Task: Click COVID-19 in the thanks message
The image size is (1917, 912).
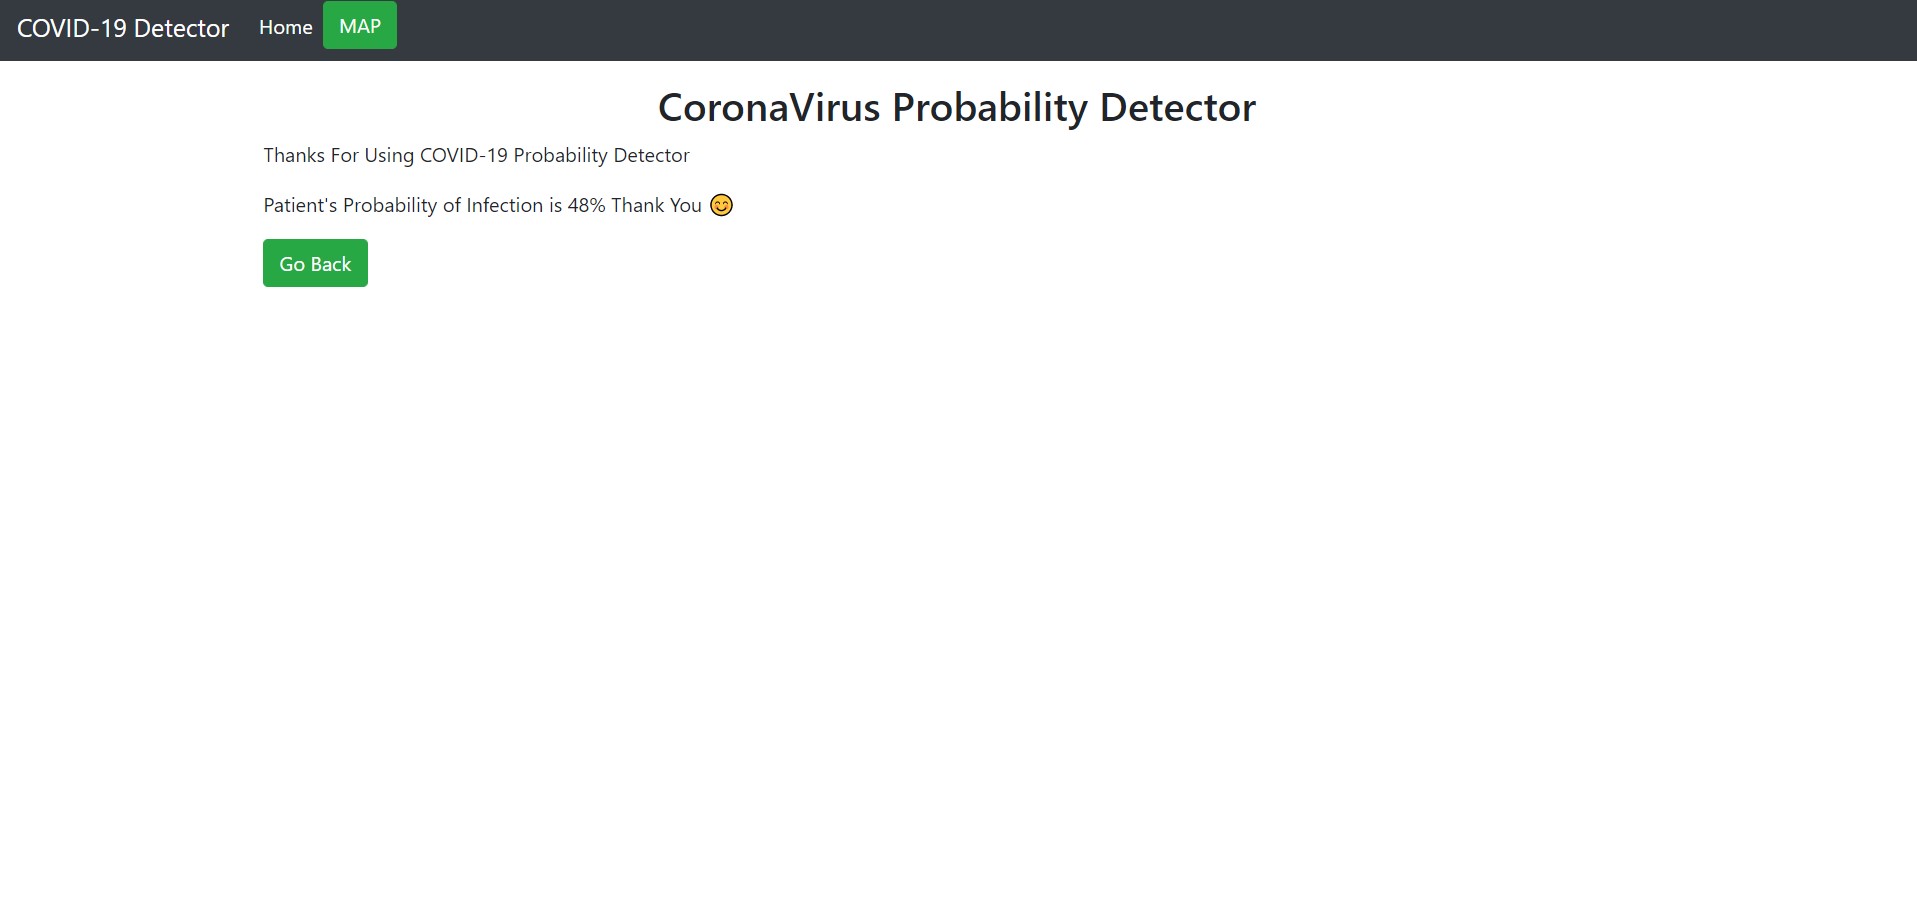Action: [x=464, y=155]
